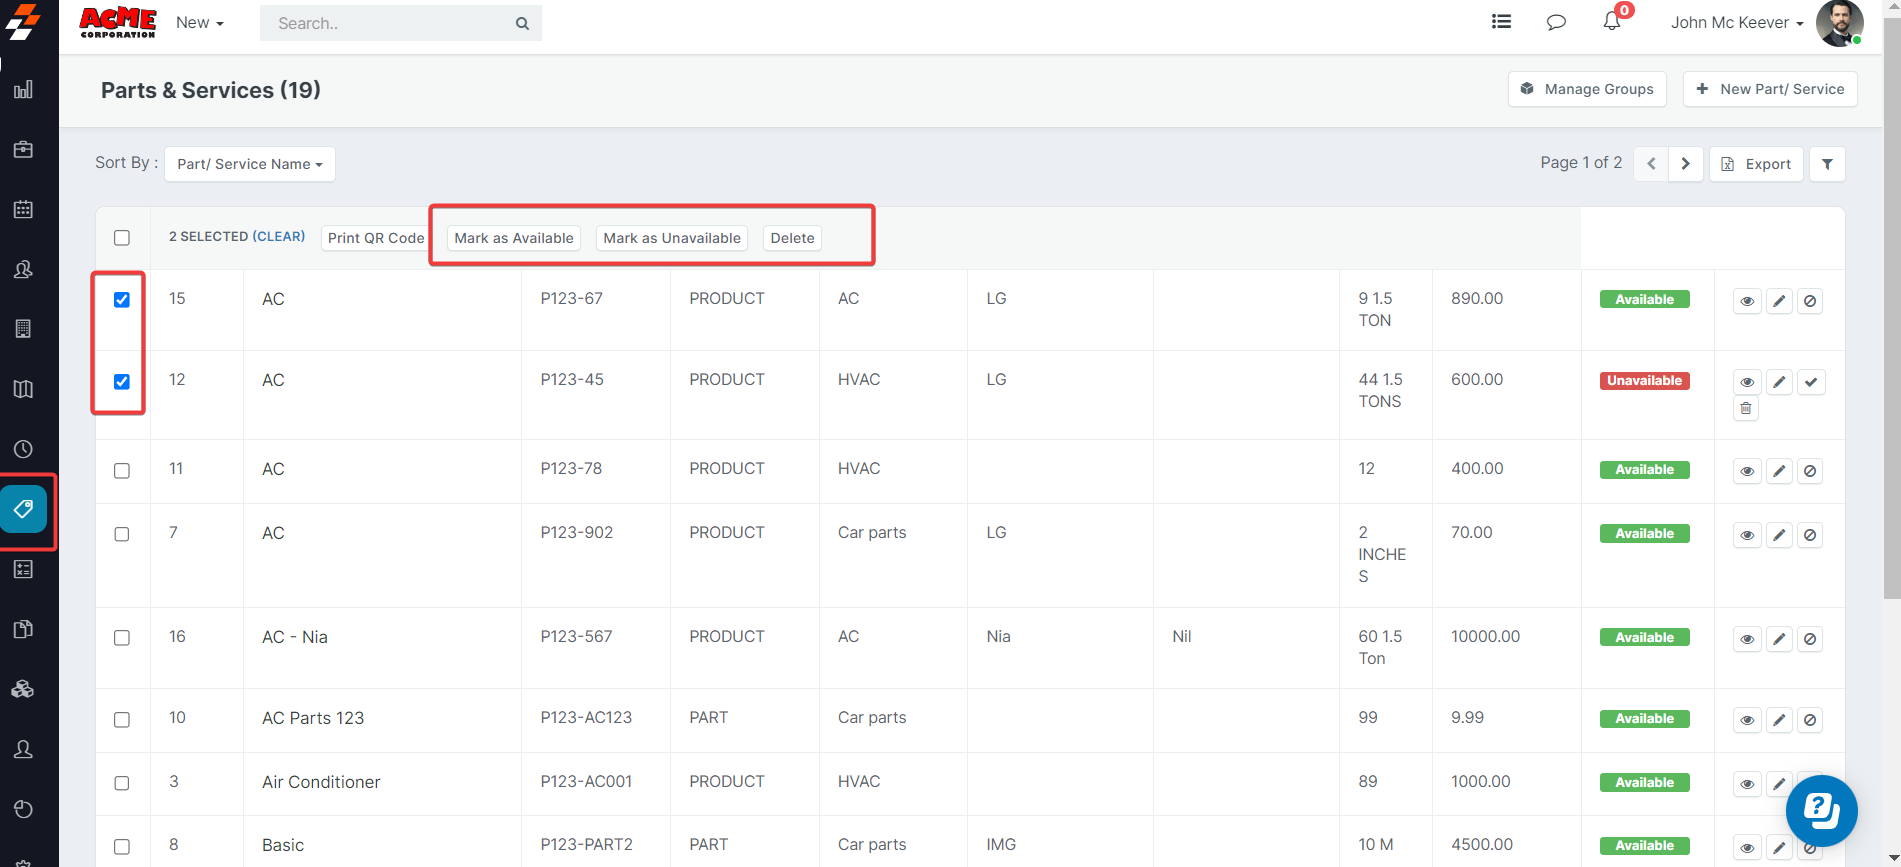Image resolution: width=1901 pixels, height=867 pixels.
Task: Expand John Mc Keever user menu
Action: click(1736, 23)
